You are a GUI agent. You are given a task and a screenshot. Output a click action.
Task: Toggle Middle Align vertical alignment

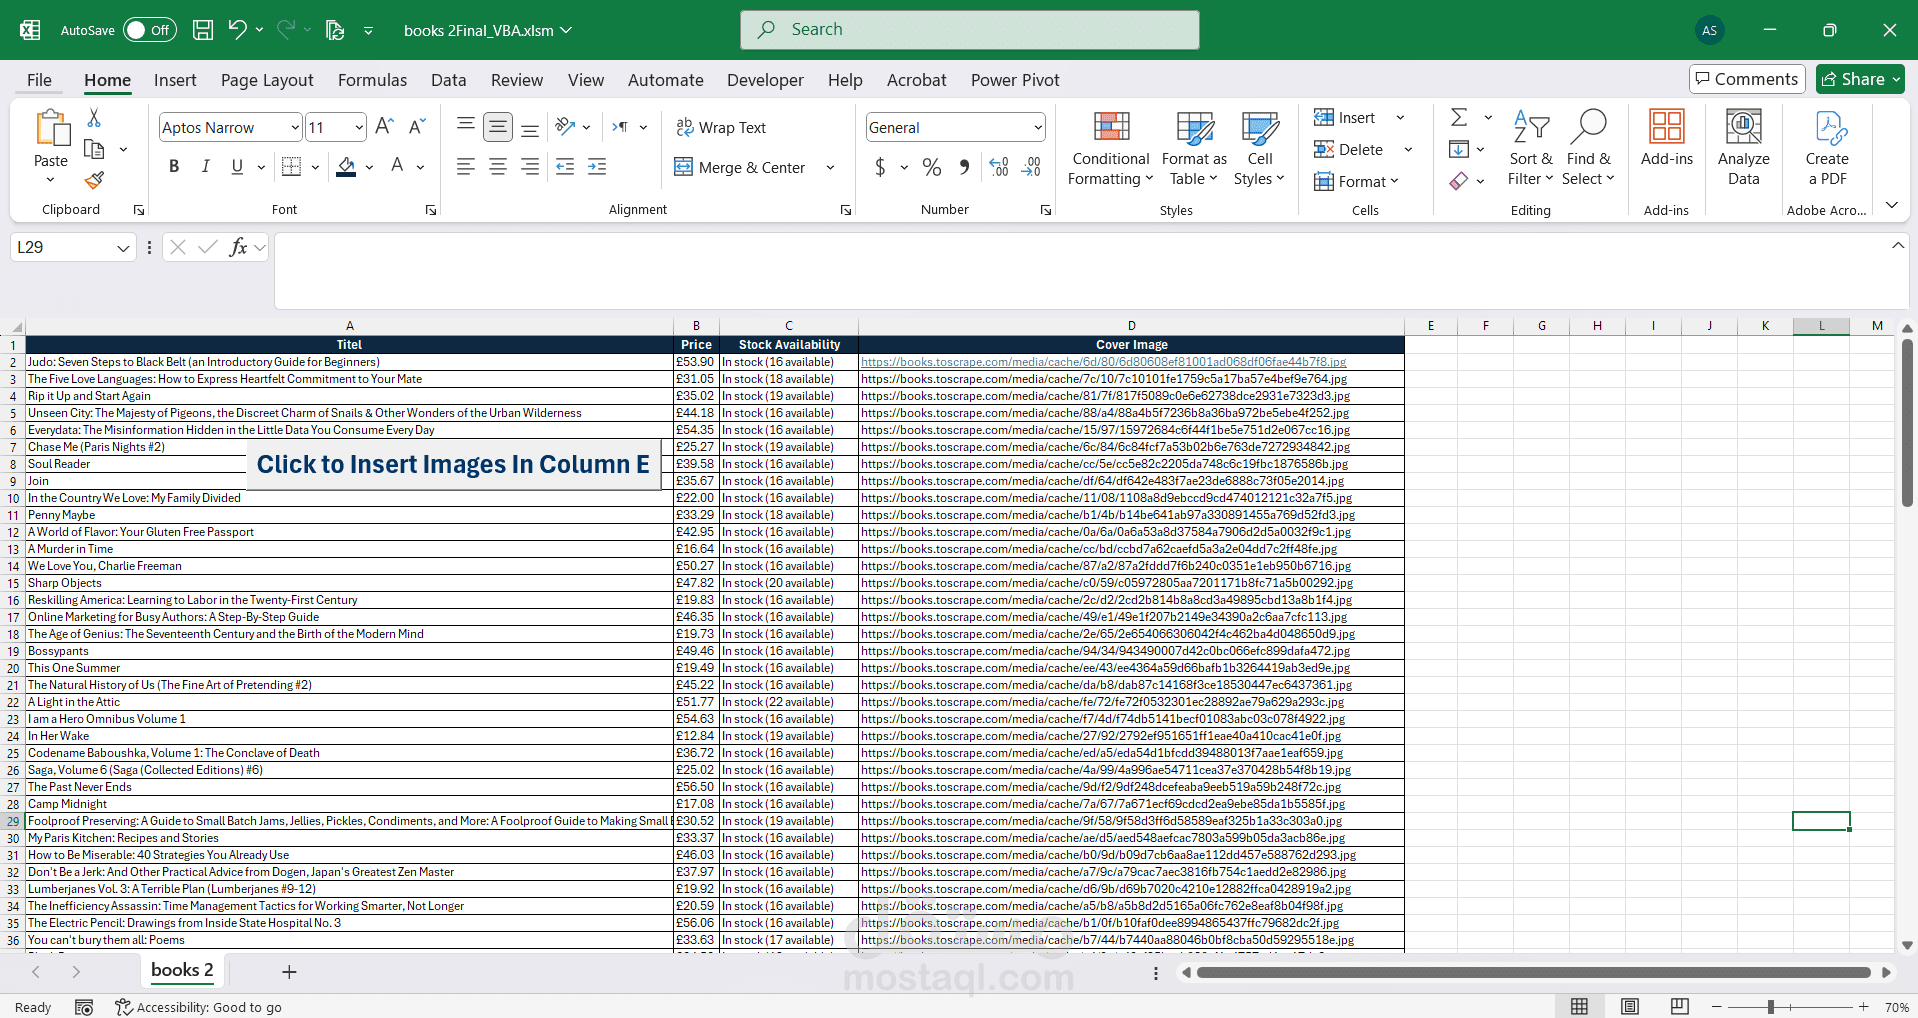point(497,126)
